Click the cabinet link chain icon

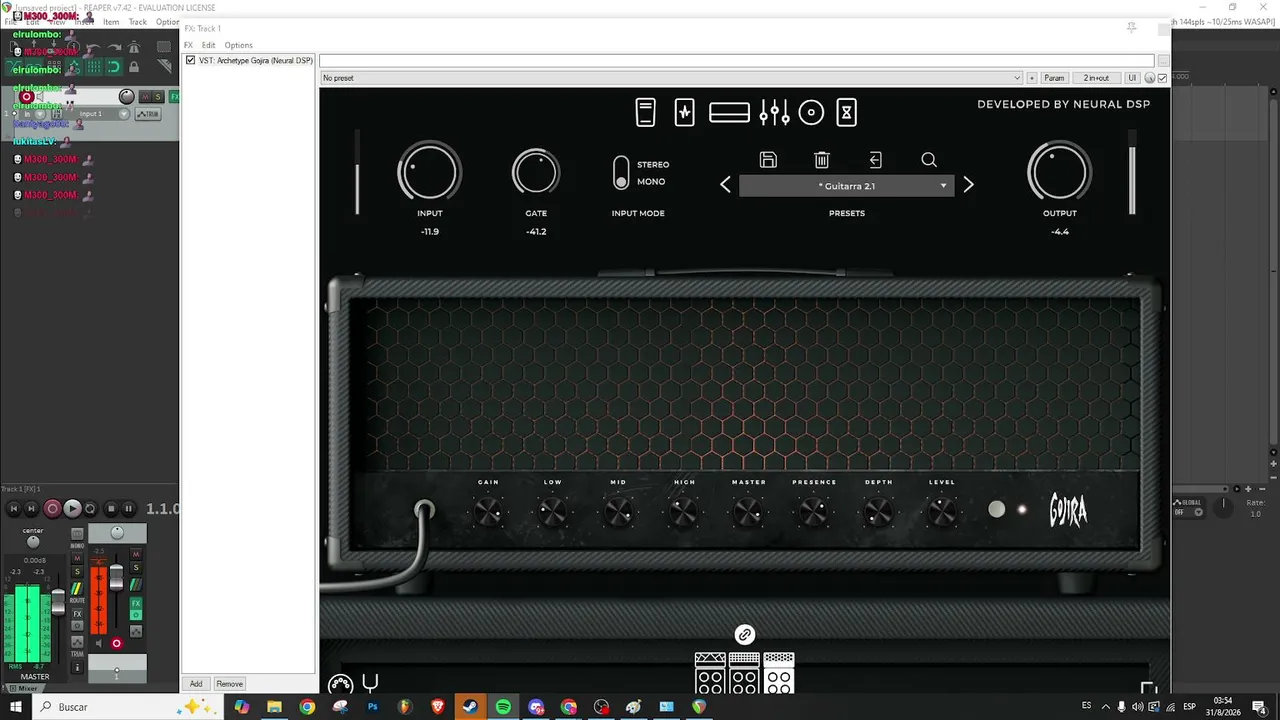click(744, 634)
